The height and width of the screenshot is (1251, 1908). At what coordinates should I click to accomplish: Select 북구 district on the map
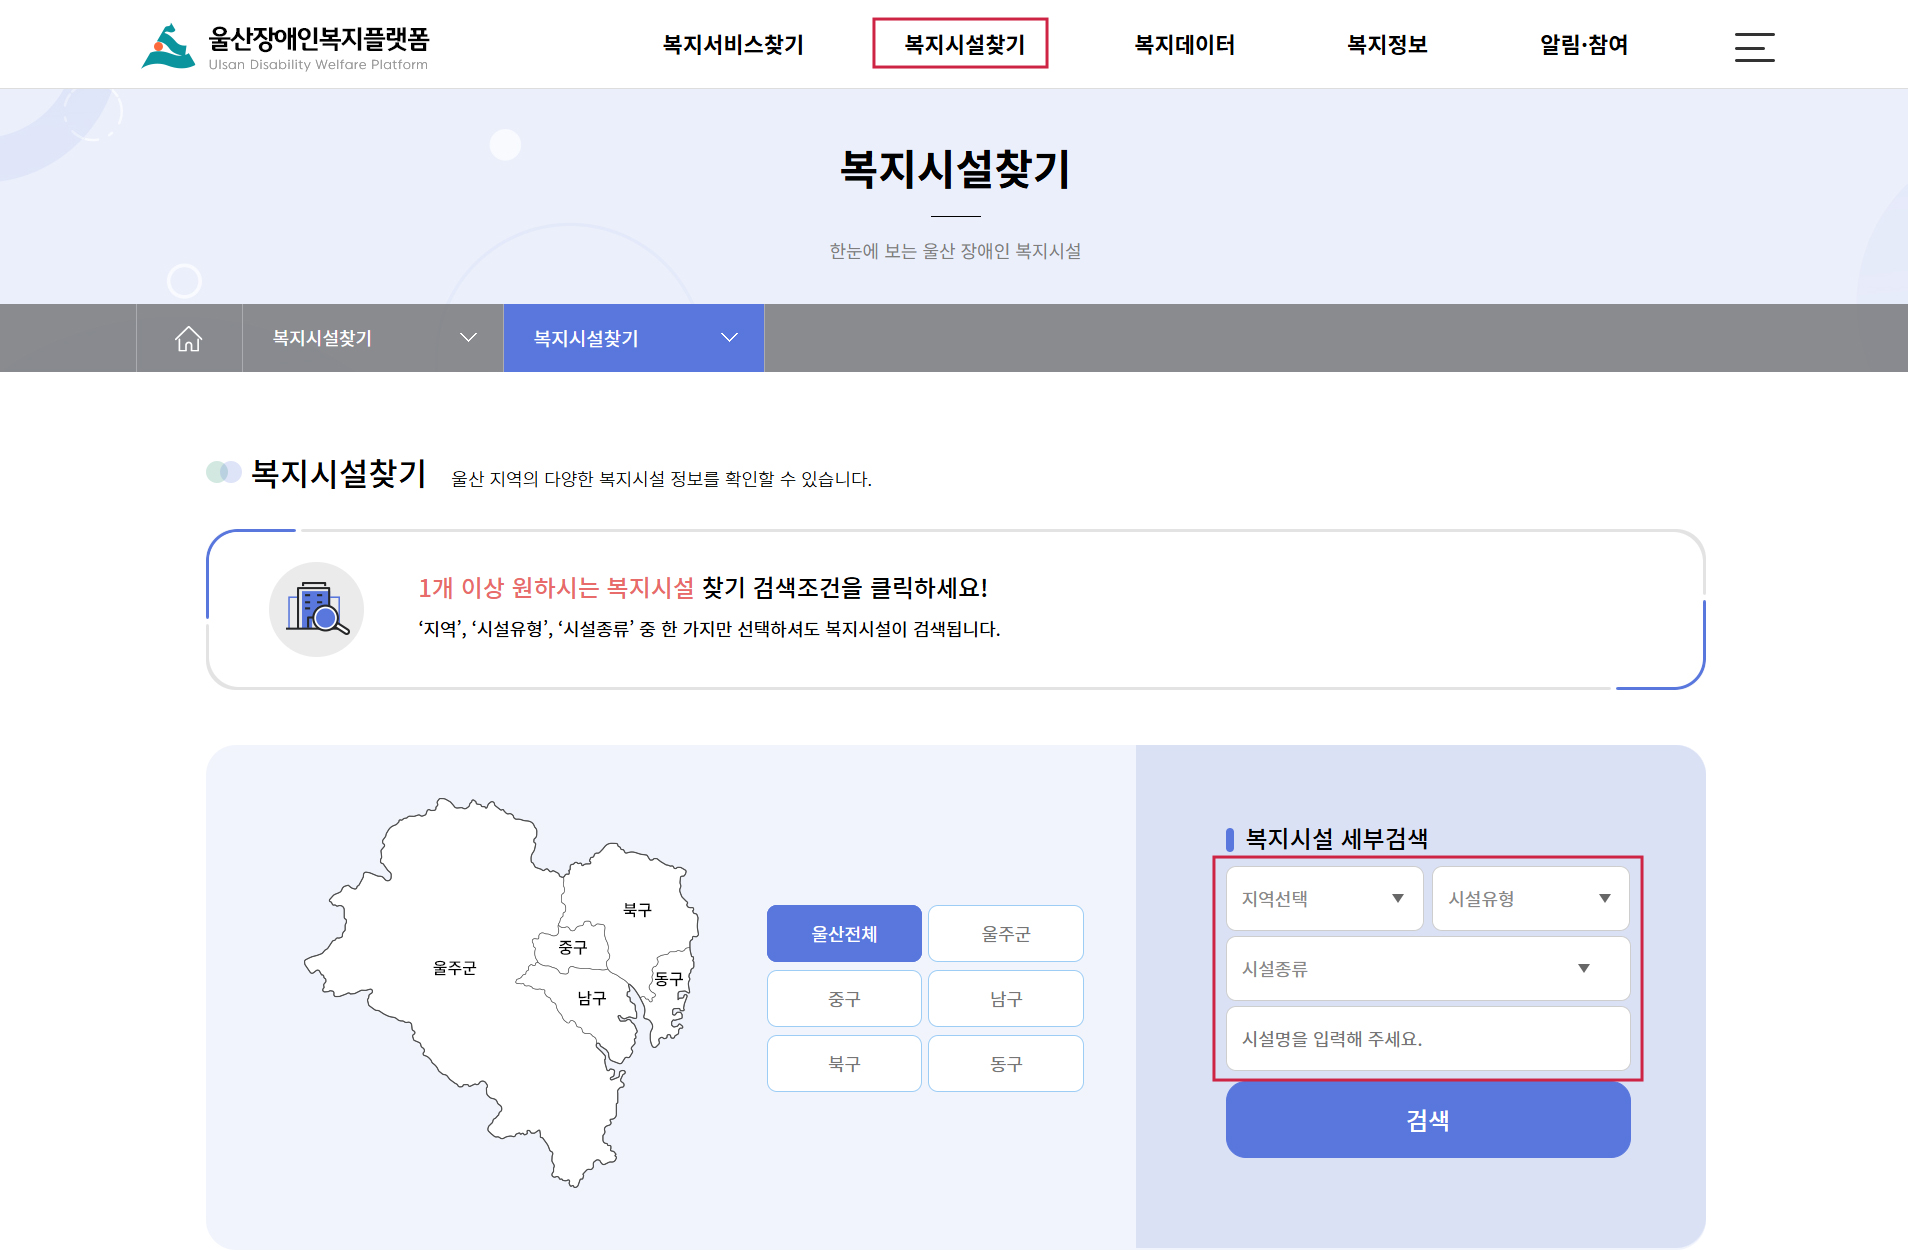pyautogui.click(x=636, y=909)
